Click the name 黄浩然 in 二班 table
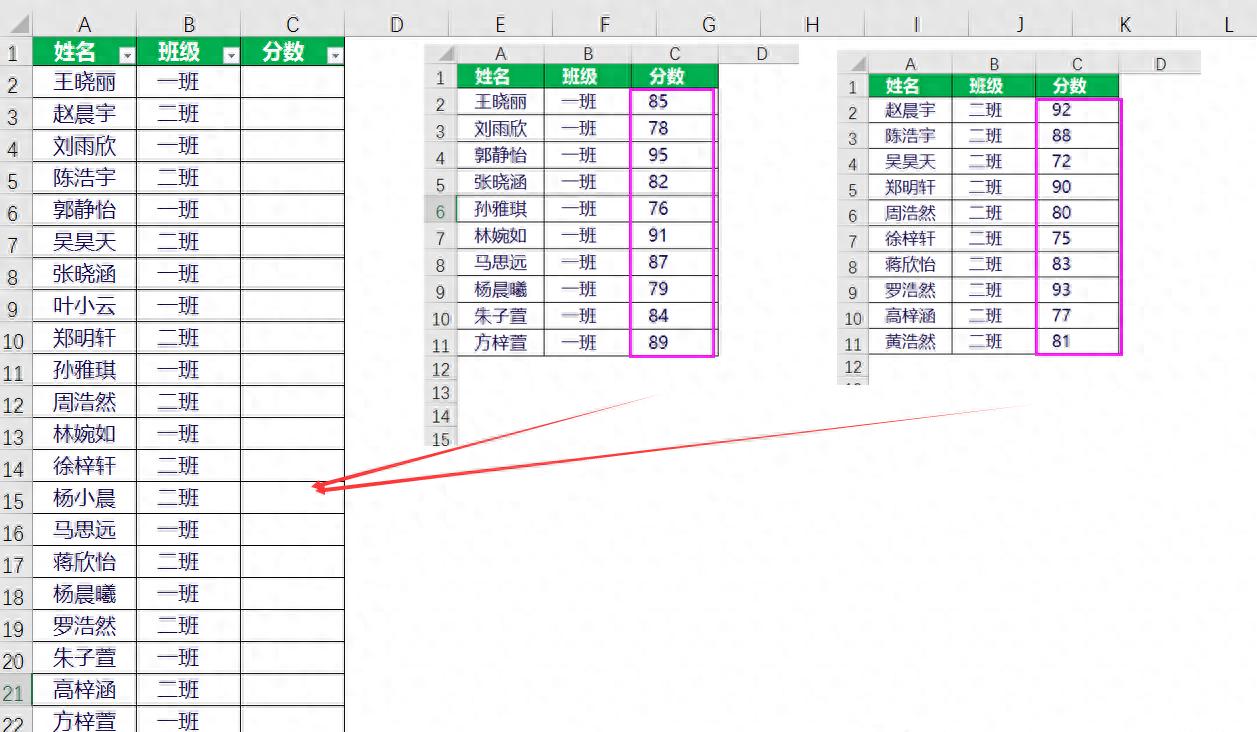Image resolution: width=1257 pixels, height=732 pixels. 910,341
